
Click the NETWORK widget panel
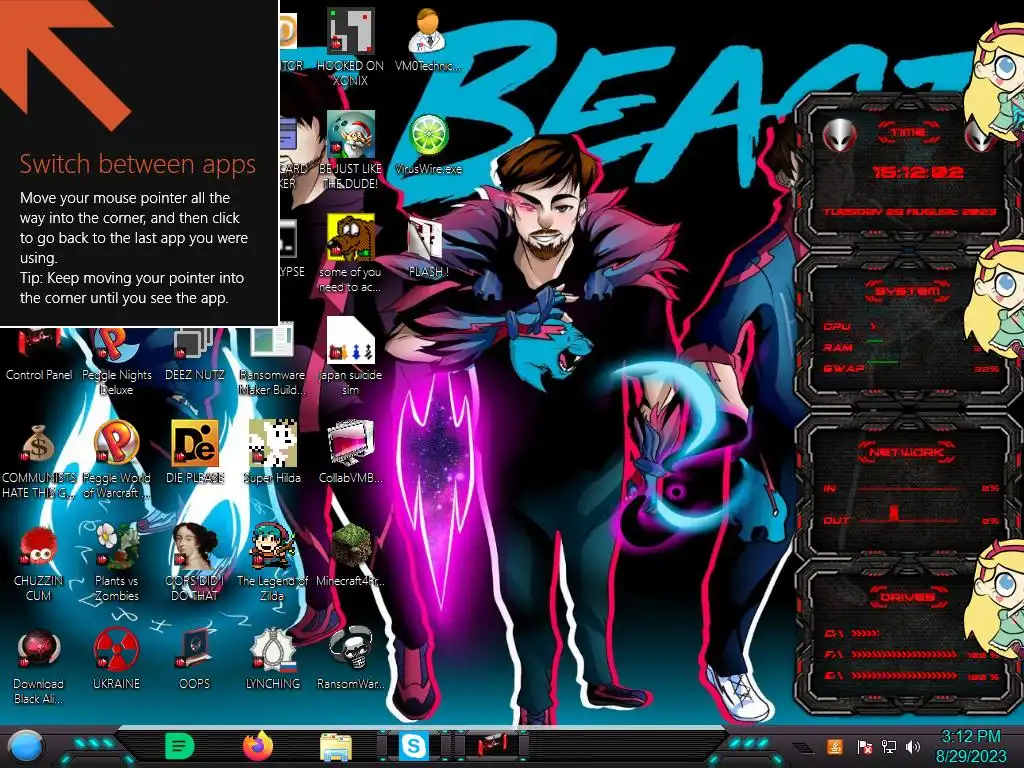908,487
